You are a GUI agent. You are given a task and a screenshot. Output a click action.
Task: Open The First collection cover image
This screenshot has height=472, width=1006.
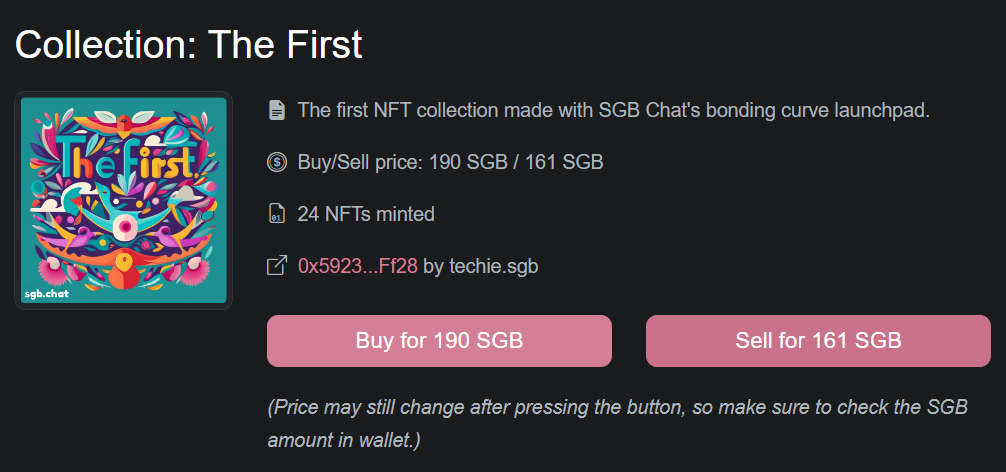pyautogui.click(x=123, y=200)
